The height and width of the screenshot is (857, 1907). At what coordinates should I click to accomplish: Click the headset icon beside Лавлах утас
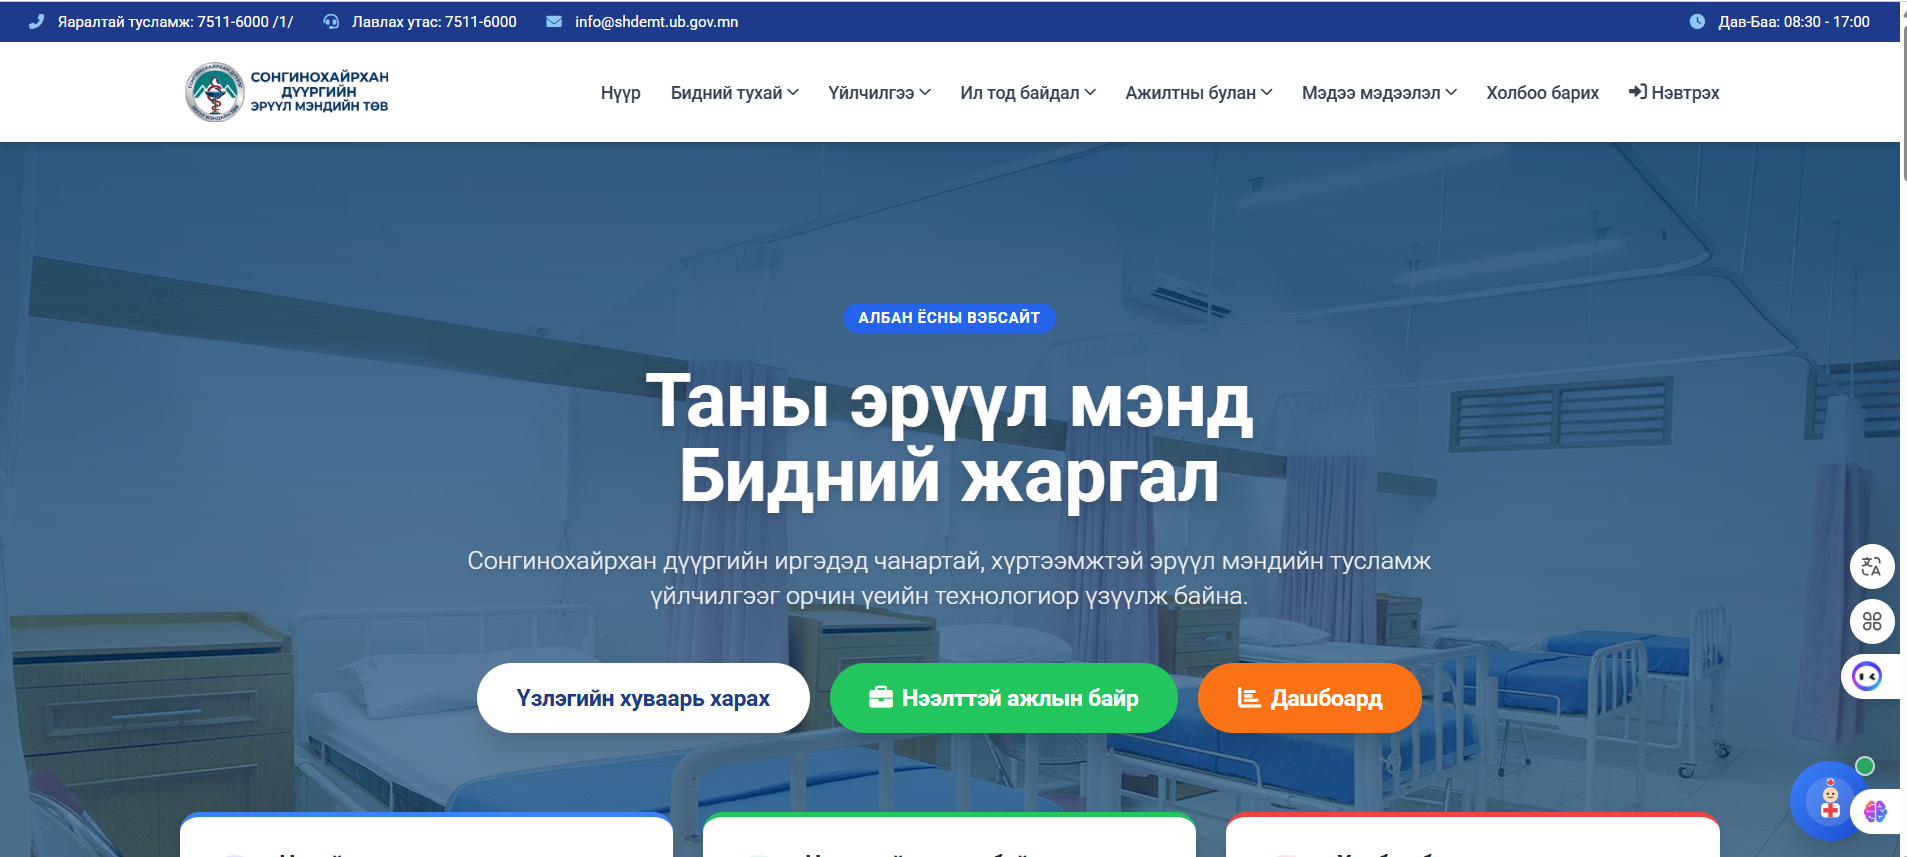(x=331, y=21)
